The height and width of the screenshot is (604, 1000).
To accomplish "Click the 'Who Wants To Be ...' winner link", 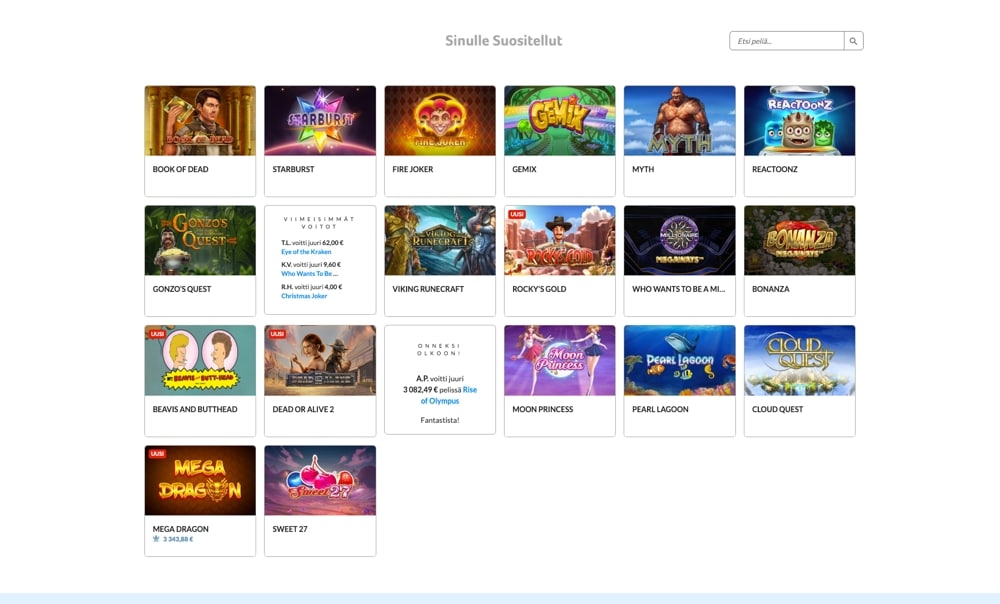I will click(309, 274).
